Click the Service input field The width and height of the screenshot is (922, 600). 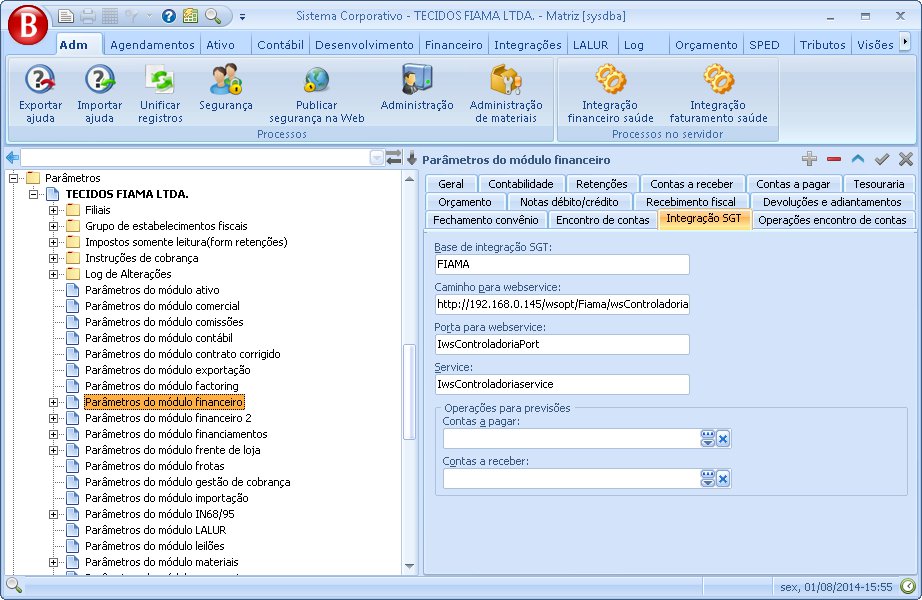click(562, 384)
